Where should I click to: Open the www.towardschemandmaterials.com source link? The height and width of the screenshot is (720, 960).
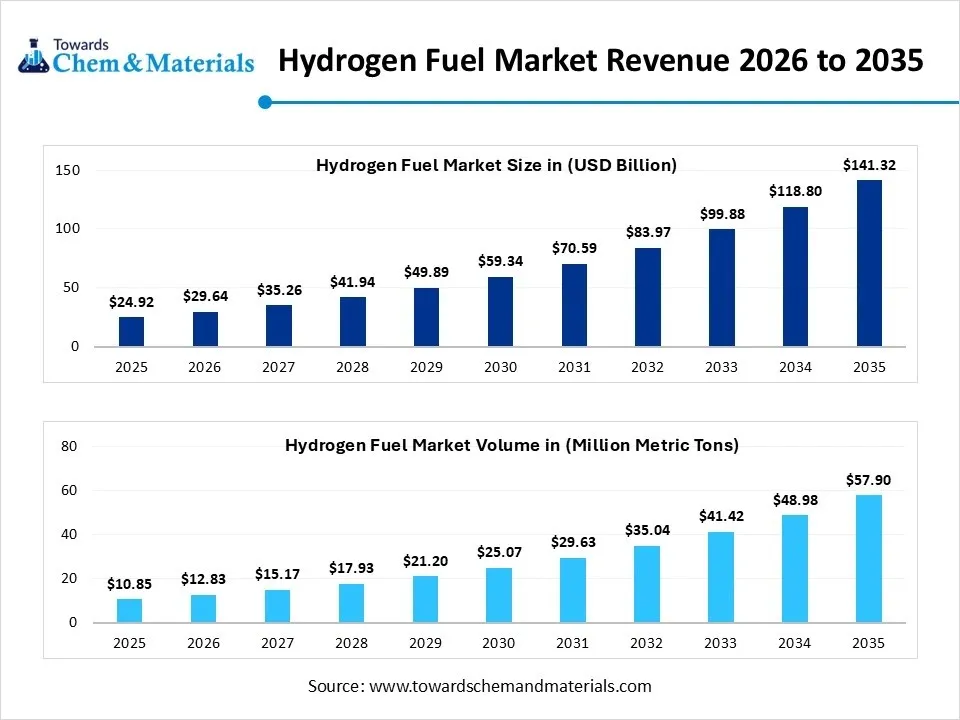point(510,686)
